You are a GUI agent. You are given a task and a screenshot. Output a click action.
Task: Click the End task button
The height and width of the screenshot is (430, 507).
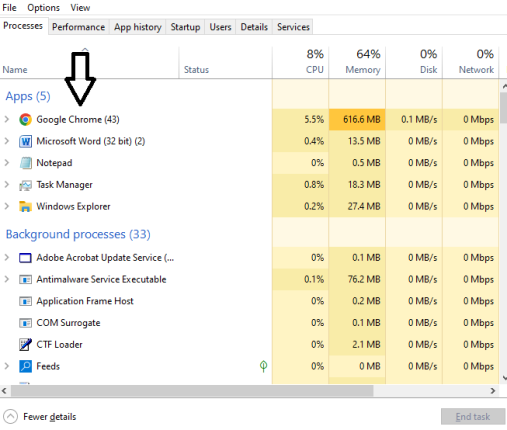[473, 416]
